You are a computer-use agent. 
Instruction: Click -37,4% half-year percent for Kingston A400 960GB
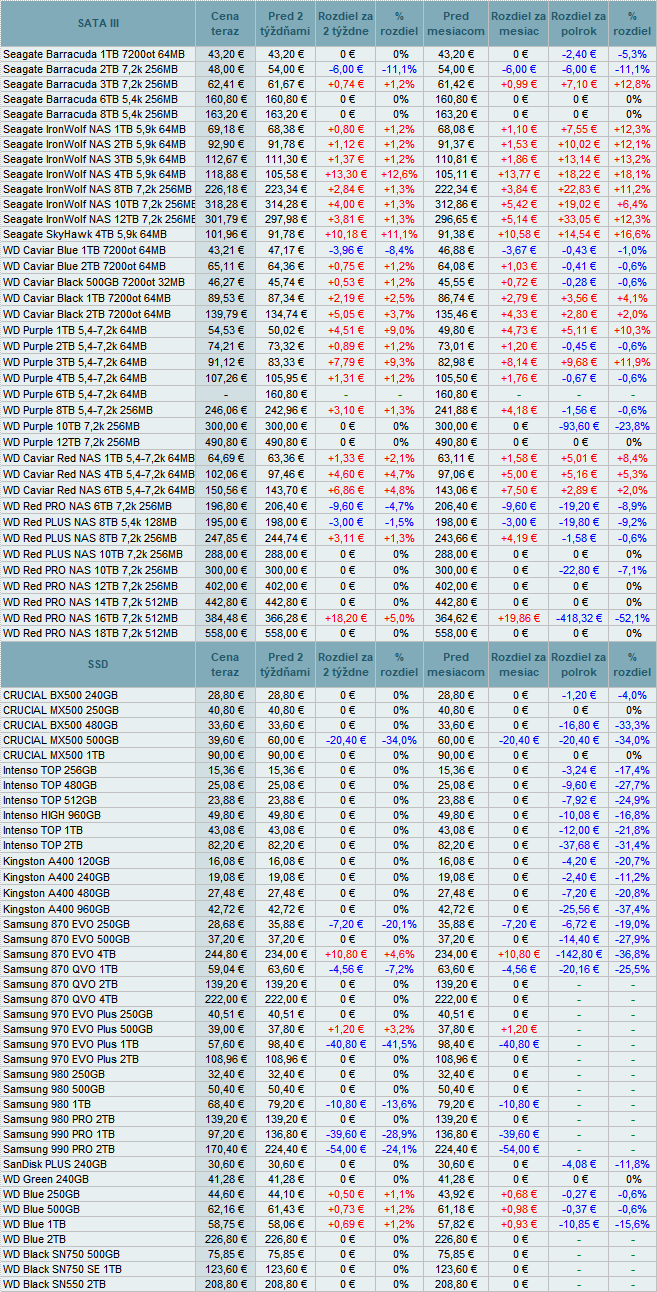(x=632, y=908)
